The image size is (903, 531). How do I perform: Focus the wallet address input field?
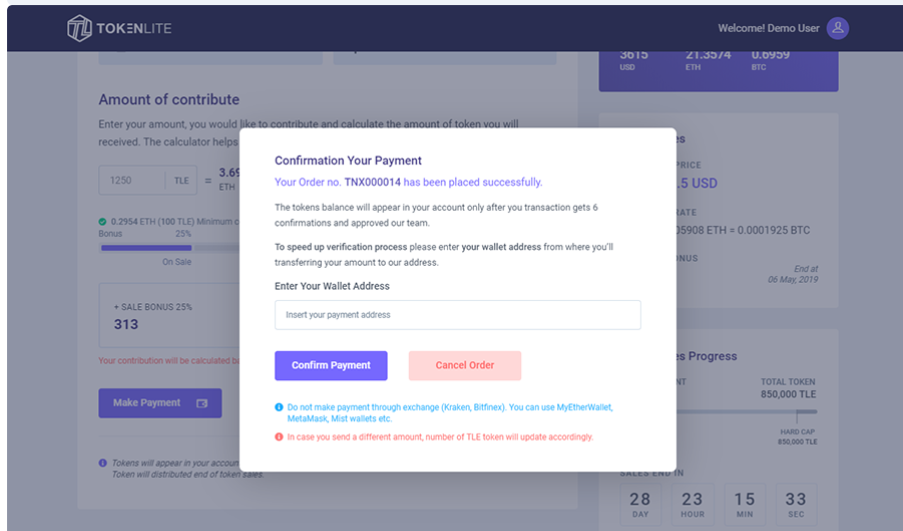click(x=457, y=315)
